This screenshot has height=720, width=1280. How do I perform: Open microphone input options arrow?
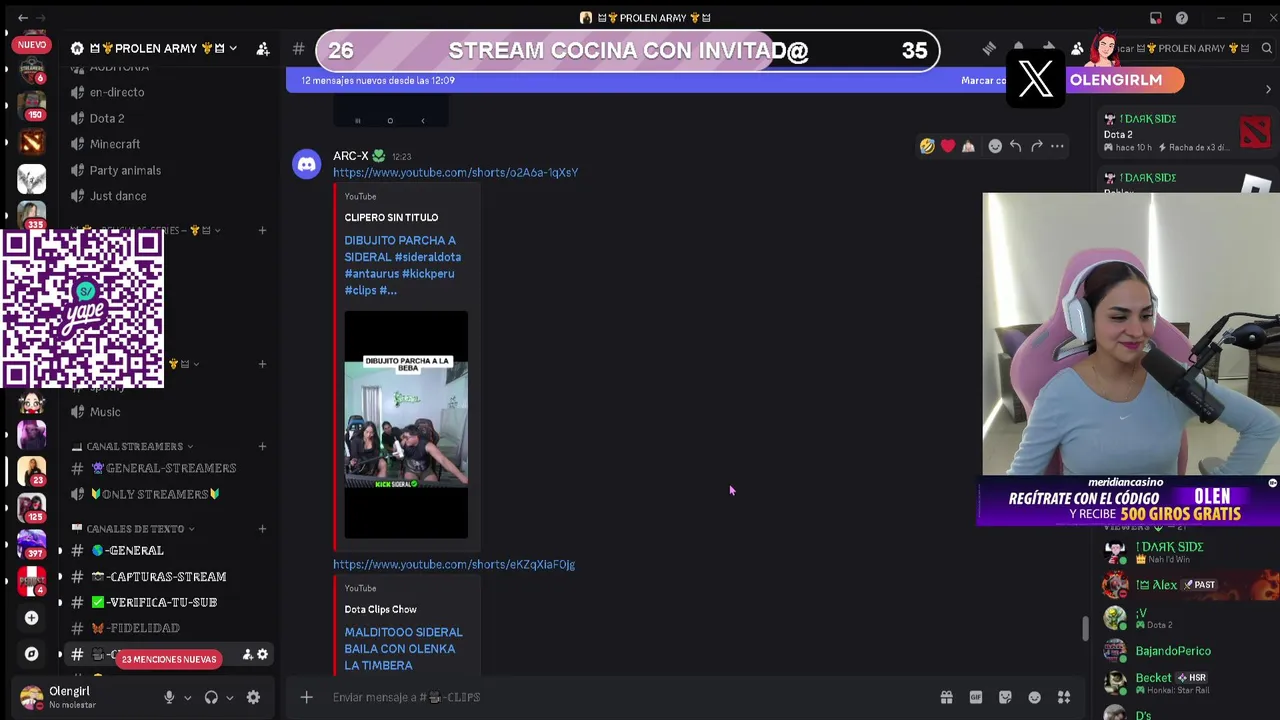tap(187, 698)
